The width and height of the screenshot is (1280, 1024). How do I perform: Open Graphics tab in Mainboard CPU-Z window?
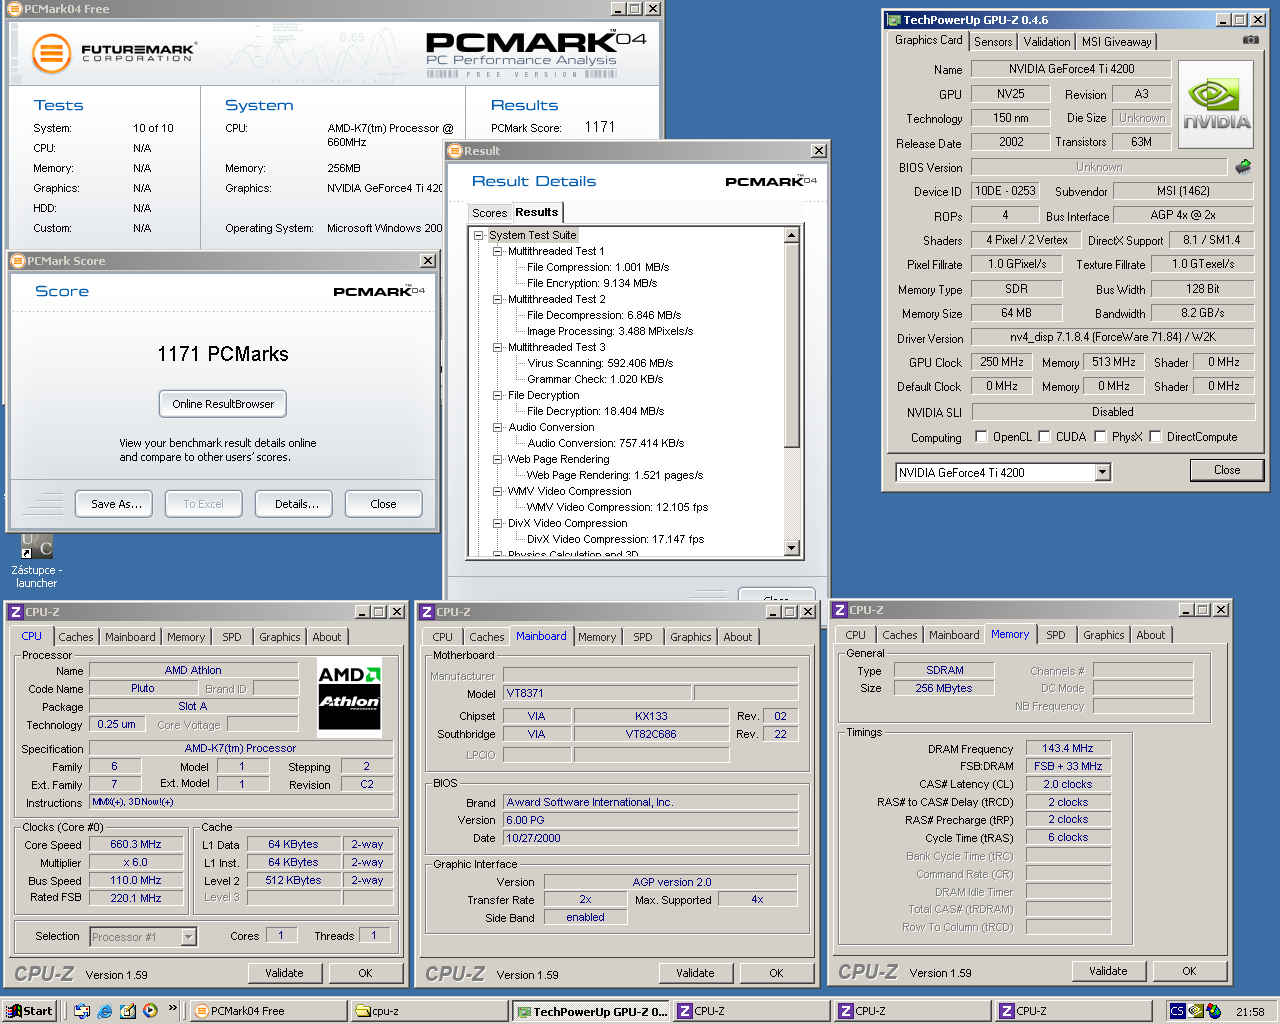pyautogui.click(x=691, y=637)
